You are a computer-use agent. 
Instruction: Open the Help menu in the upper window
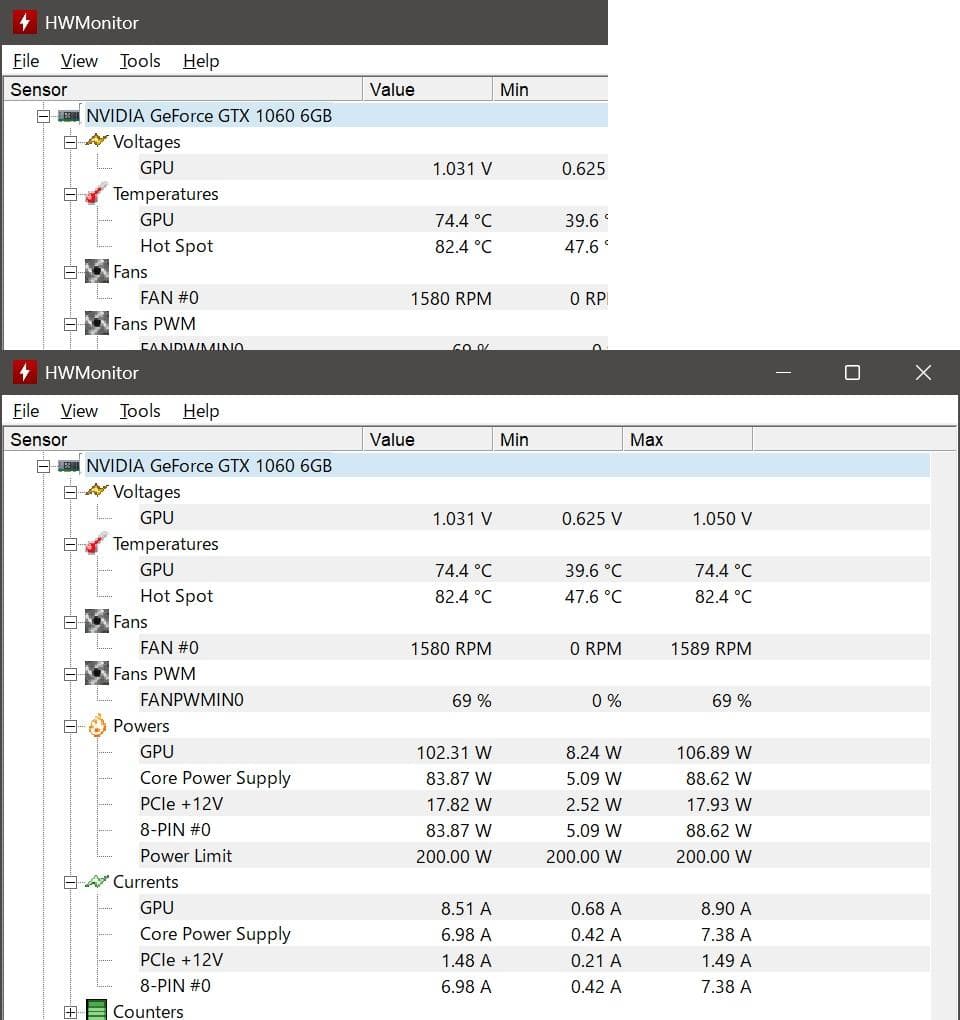pos(201,61)
